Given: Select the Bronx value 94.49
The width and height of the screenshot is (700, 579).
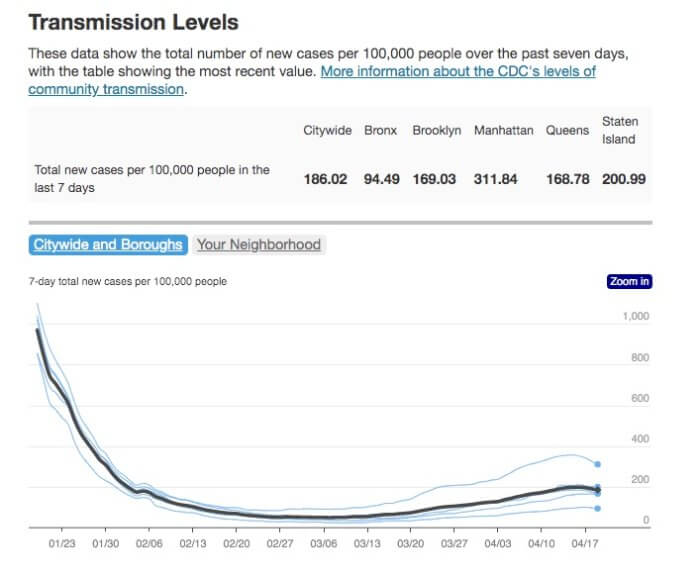Looking at the screenshot, I should (381, 179).
